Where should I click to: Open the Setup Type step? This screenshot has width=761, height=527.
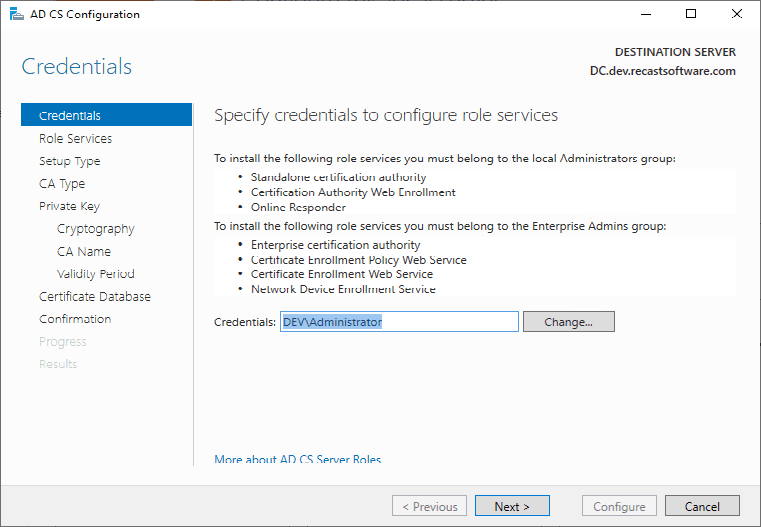pos(69,161)
